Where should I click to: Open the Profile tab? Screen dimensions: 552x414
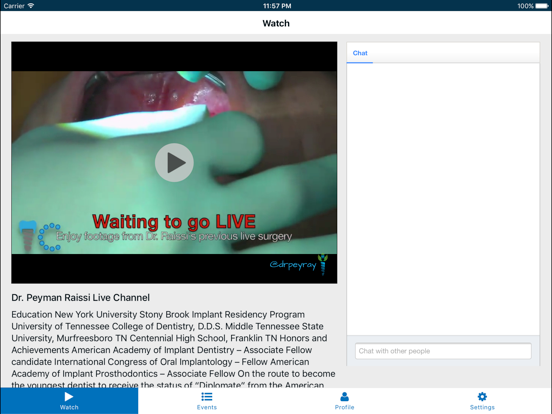tap(344, 401)
